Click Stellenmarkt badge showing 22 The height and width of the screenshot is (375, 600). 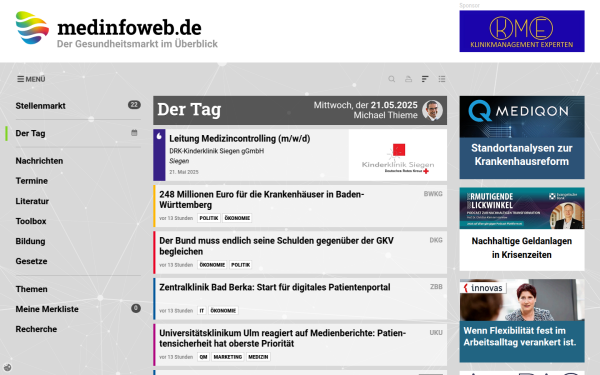point(134,105)
